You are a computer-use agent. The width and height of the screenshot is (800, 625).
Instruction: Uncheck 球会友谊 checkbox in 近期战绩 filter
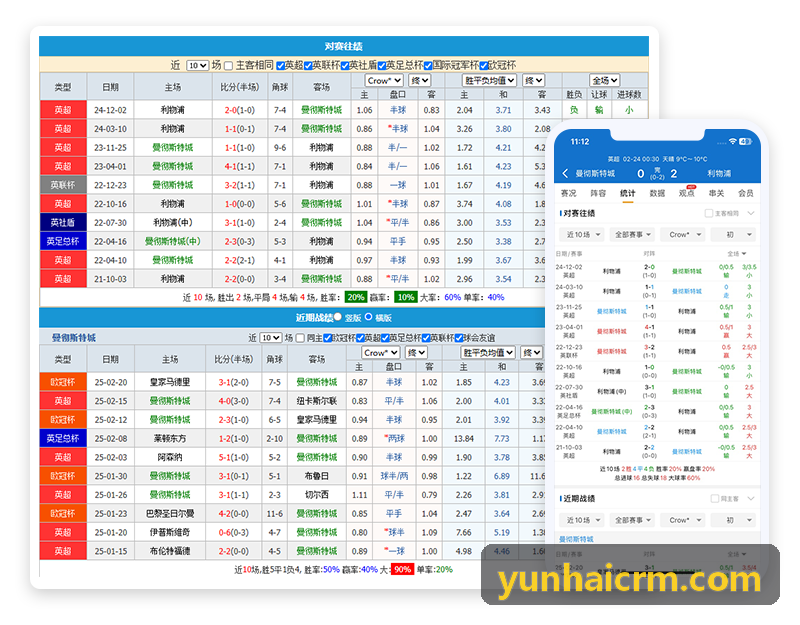click(459, 338)
